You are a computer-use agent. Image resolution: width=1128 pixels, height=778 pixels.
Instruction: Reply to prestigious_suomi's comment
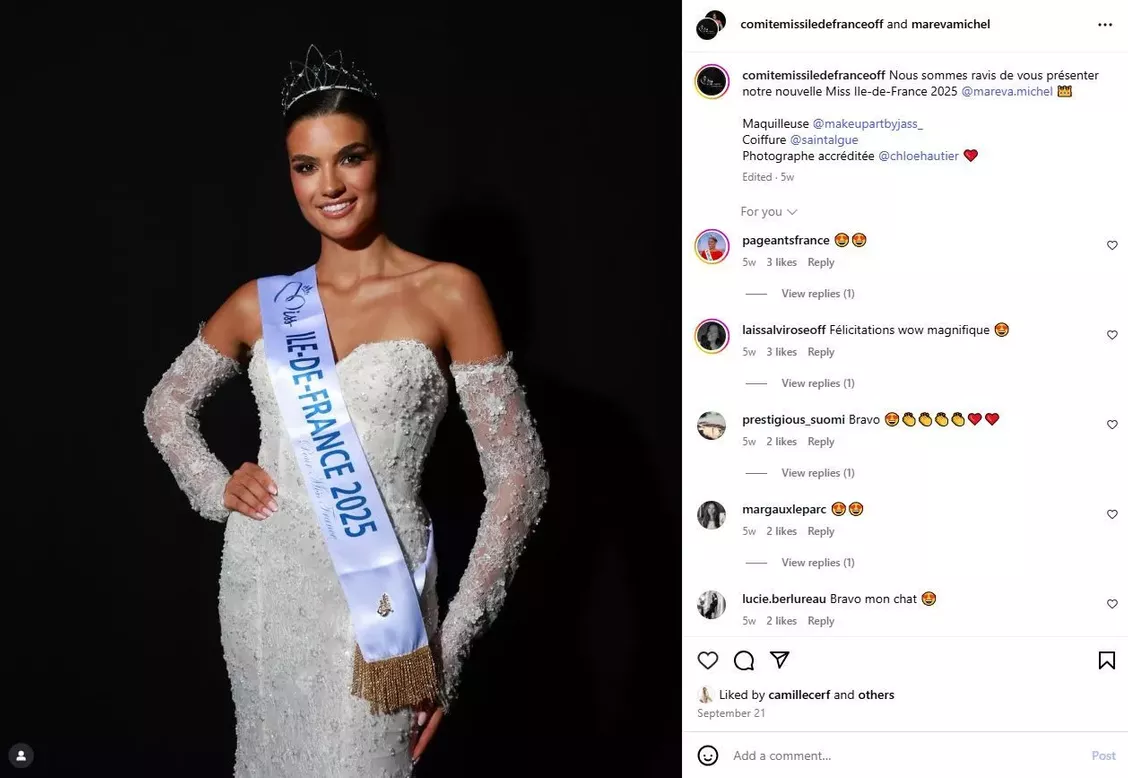click(821, 441)
